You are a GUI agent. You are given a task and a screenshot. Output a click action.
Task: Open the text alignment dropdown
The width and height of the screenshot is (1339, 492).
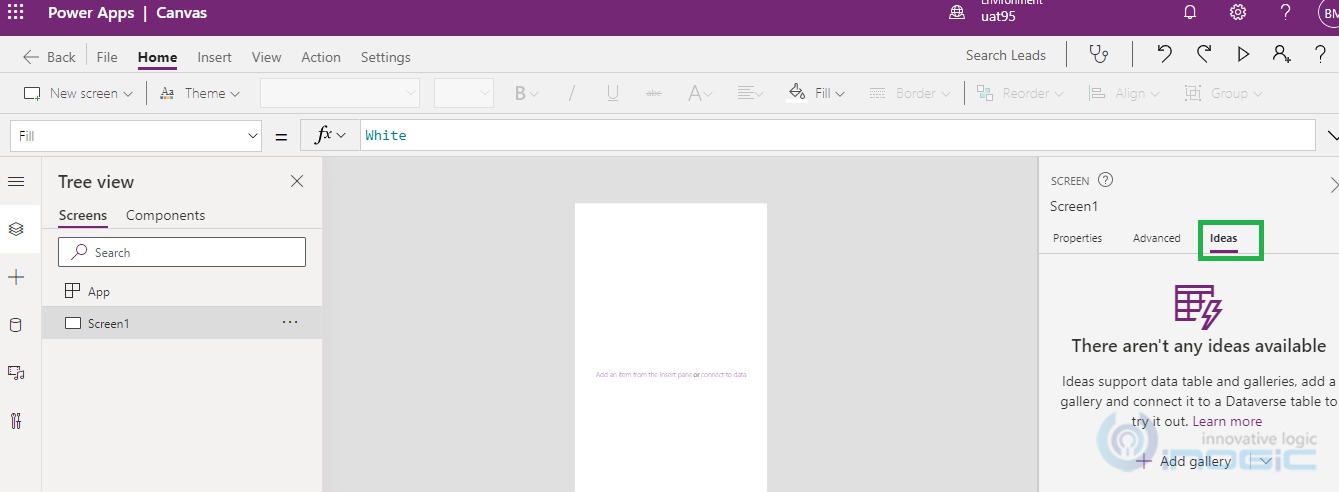(x=751, y=93)
